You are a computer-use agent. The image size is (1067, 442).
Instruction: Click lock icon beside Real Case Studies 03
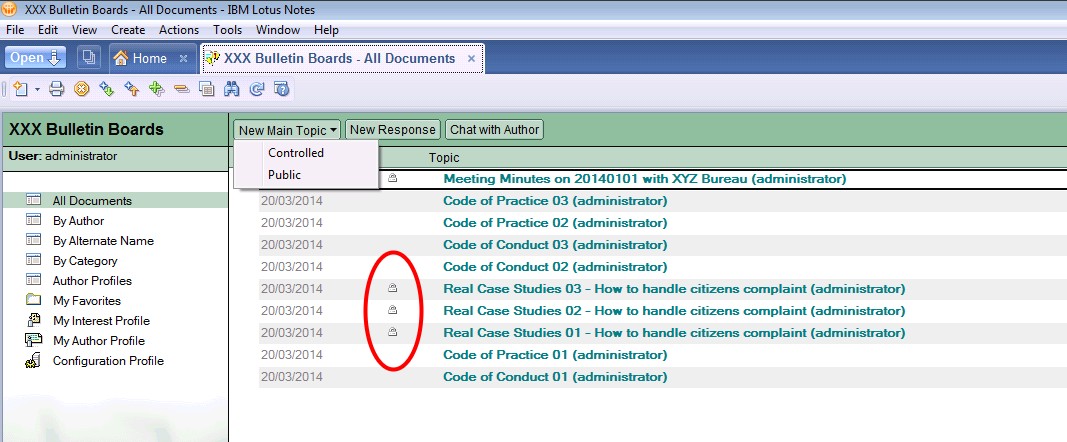[393, 289]
